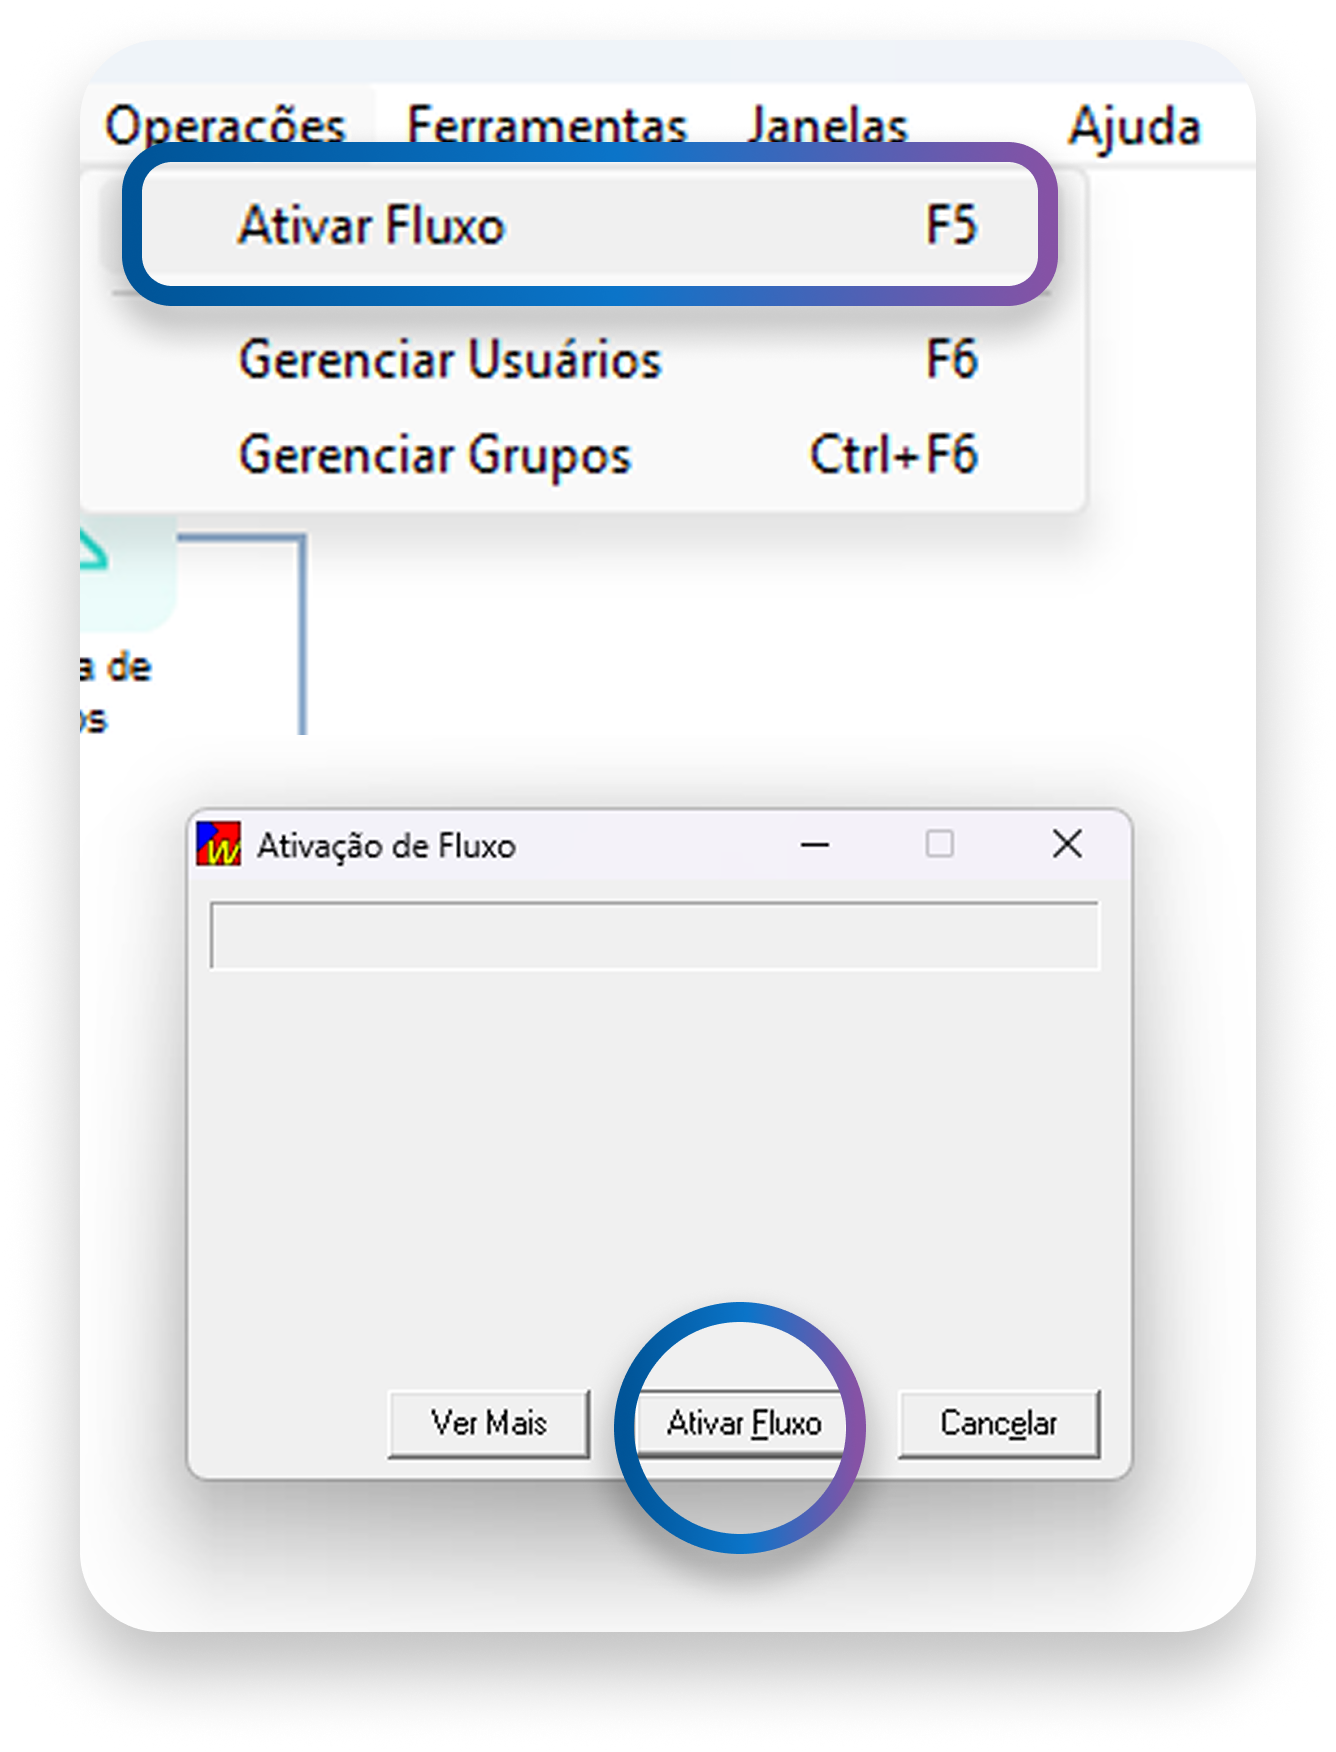Click the empty text field in the dialog
Viewport: 1336px width, 1752px height.
[x=654, y=936]
